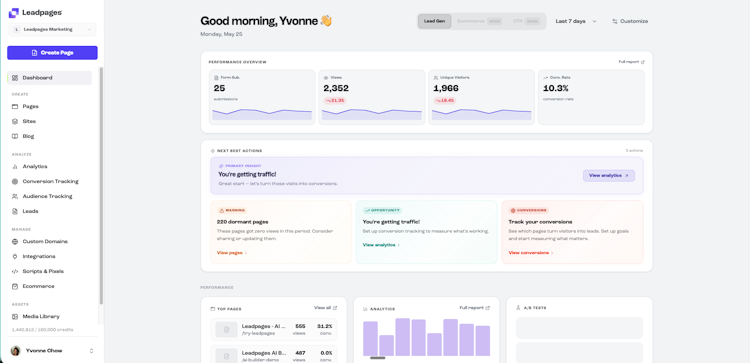Viewport: 750px width, 363px height.
Task: Expand the Leadpages Marketing workspace dropdown
Action: 52,30
